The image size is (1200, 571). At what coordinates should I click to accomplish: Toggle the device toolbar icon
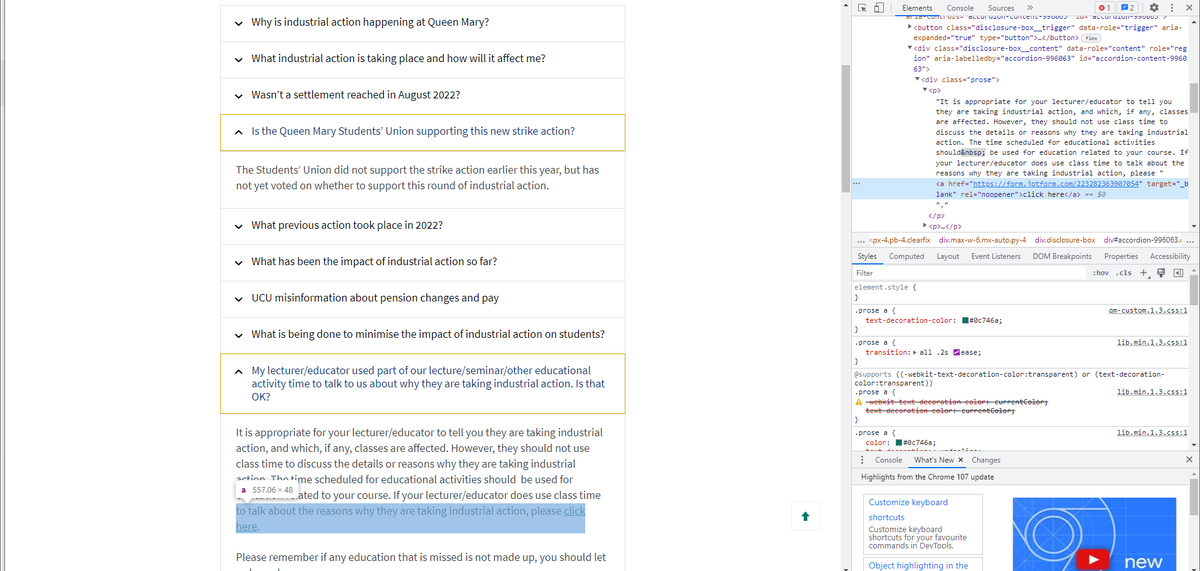[x=877, y=8]
